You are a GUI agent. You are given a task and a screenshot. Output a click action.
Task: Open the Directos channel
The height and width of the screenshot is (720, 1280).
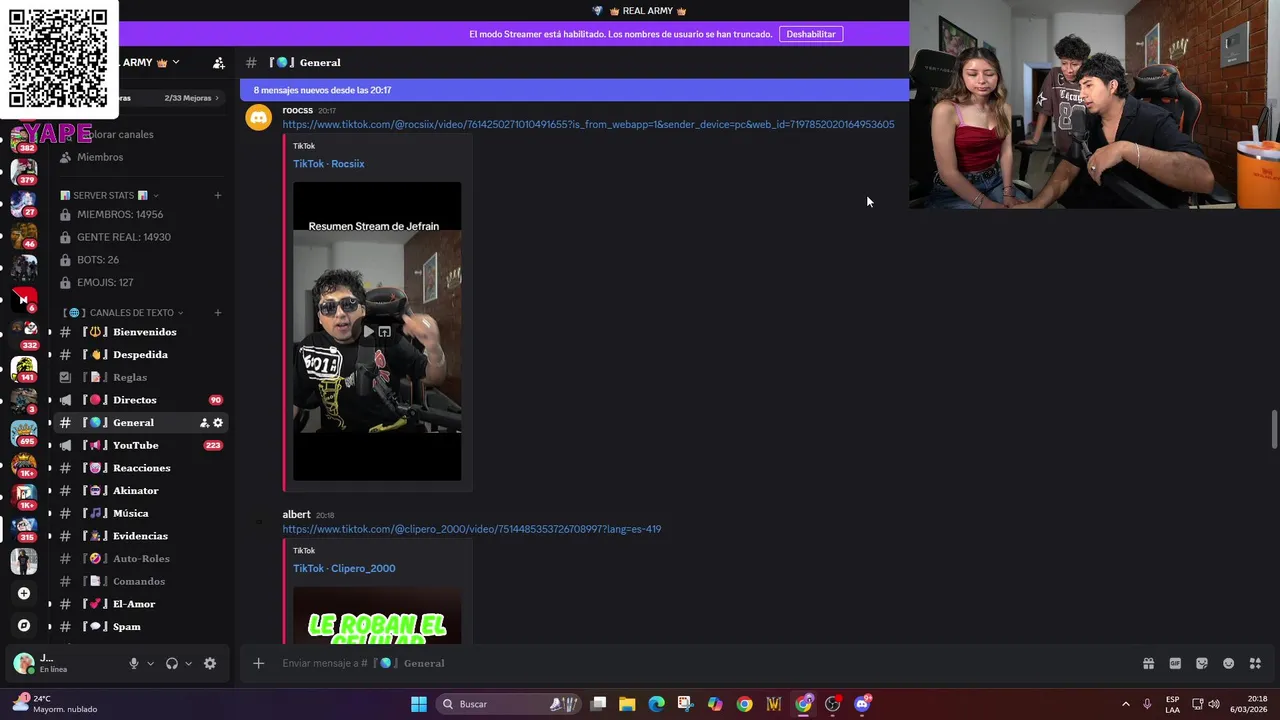140,400
